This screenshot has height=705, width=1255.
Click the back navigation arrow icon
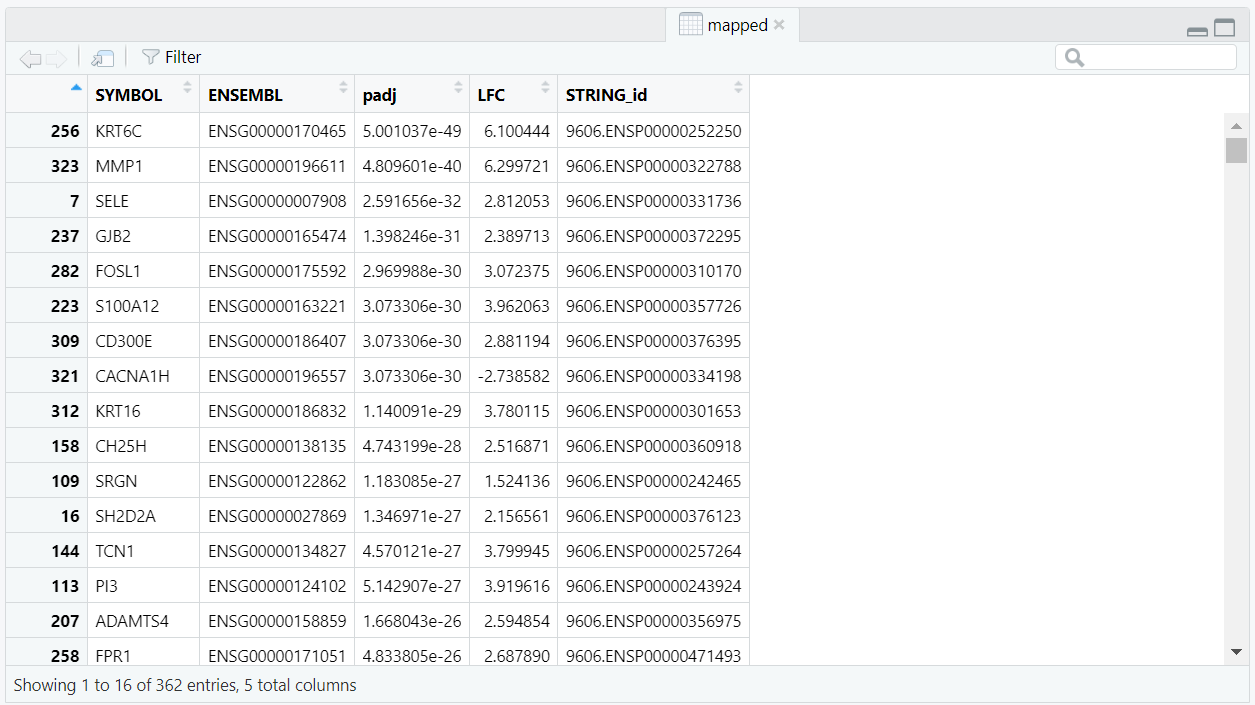[x=30, y=59]
